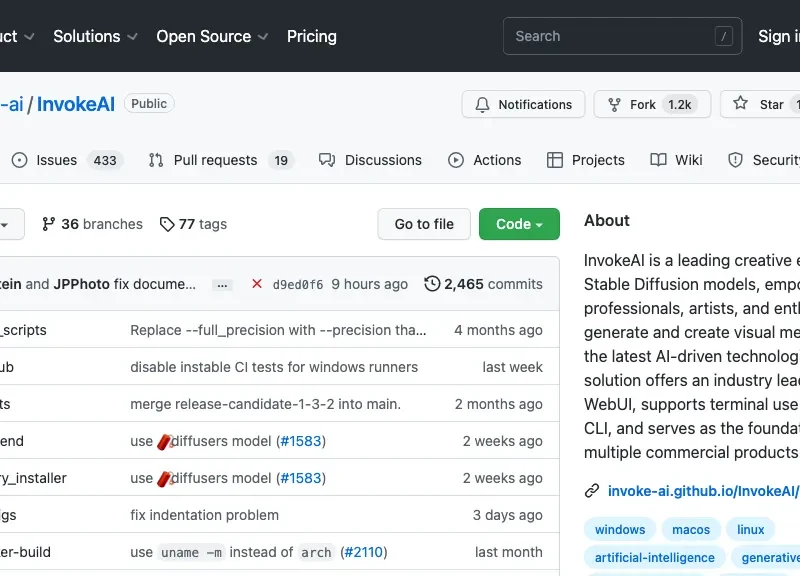The image size is (800, 576).
Task: Click the Notifications button
Action: click(523, 104)
